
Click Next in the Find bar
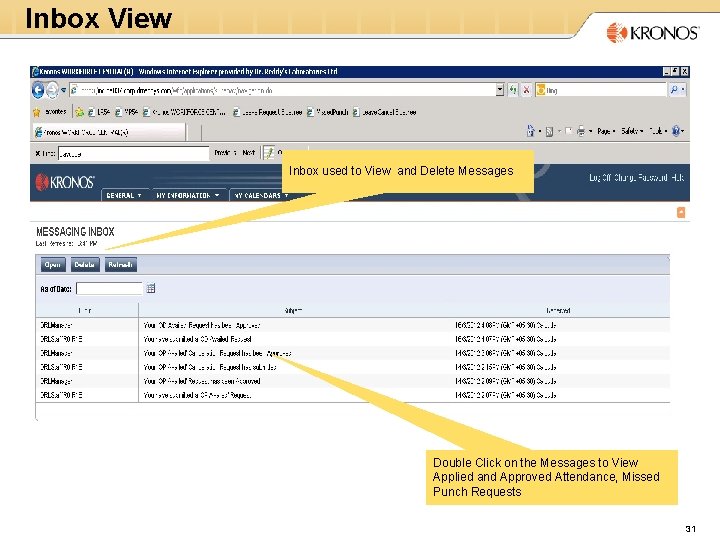pyautogui.click(x=248, y=152)
